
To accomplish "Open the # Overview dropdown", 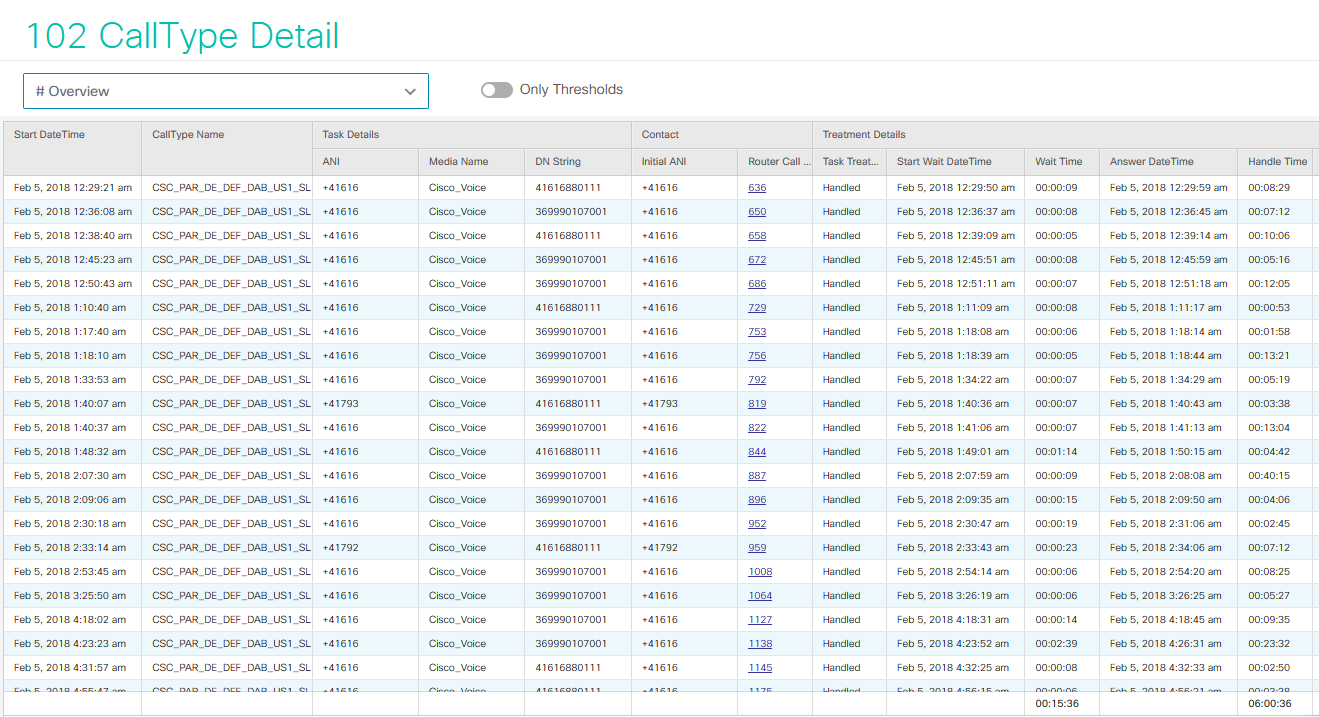I will coord(226,91).
